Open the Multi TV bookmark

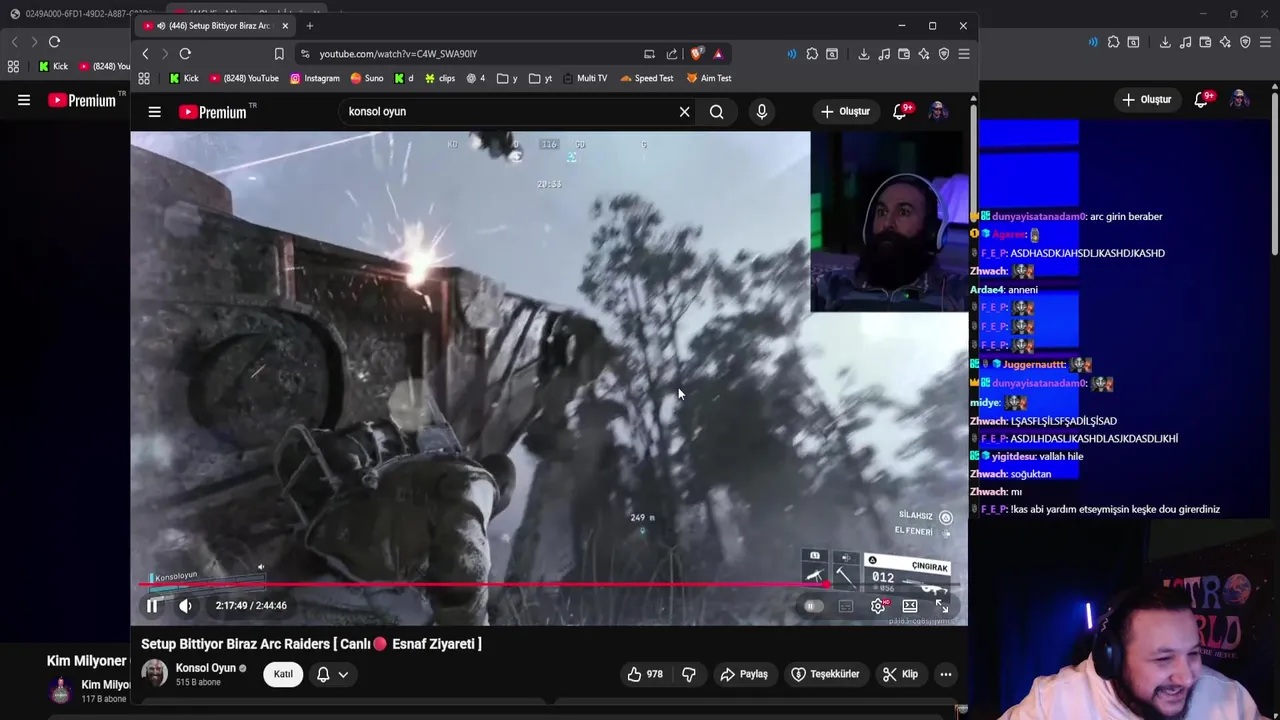tap(585, 78)
